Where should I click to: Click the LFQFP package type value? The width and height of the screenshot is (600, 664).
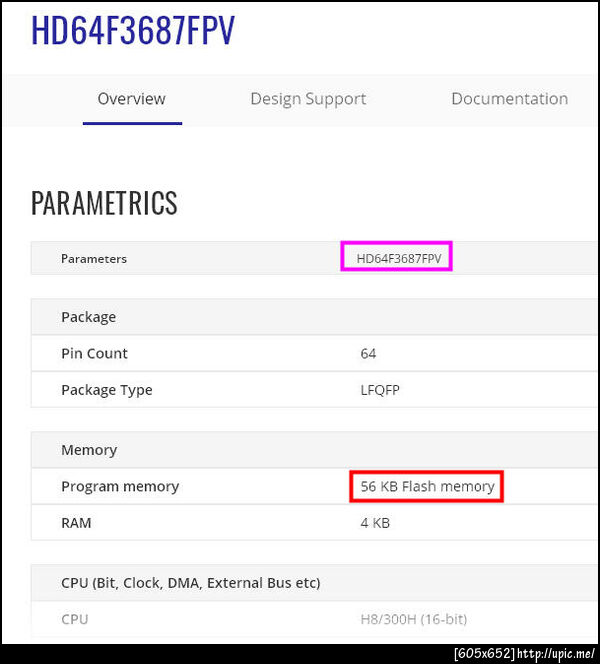pos(380,390)
